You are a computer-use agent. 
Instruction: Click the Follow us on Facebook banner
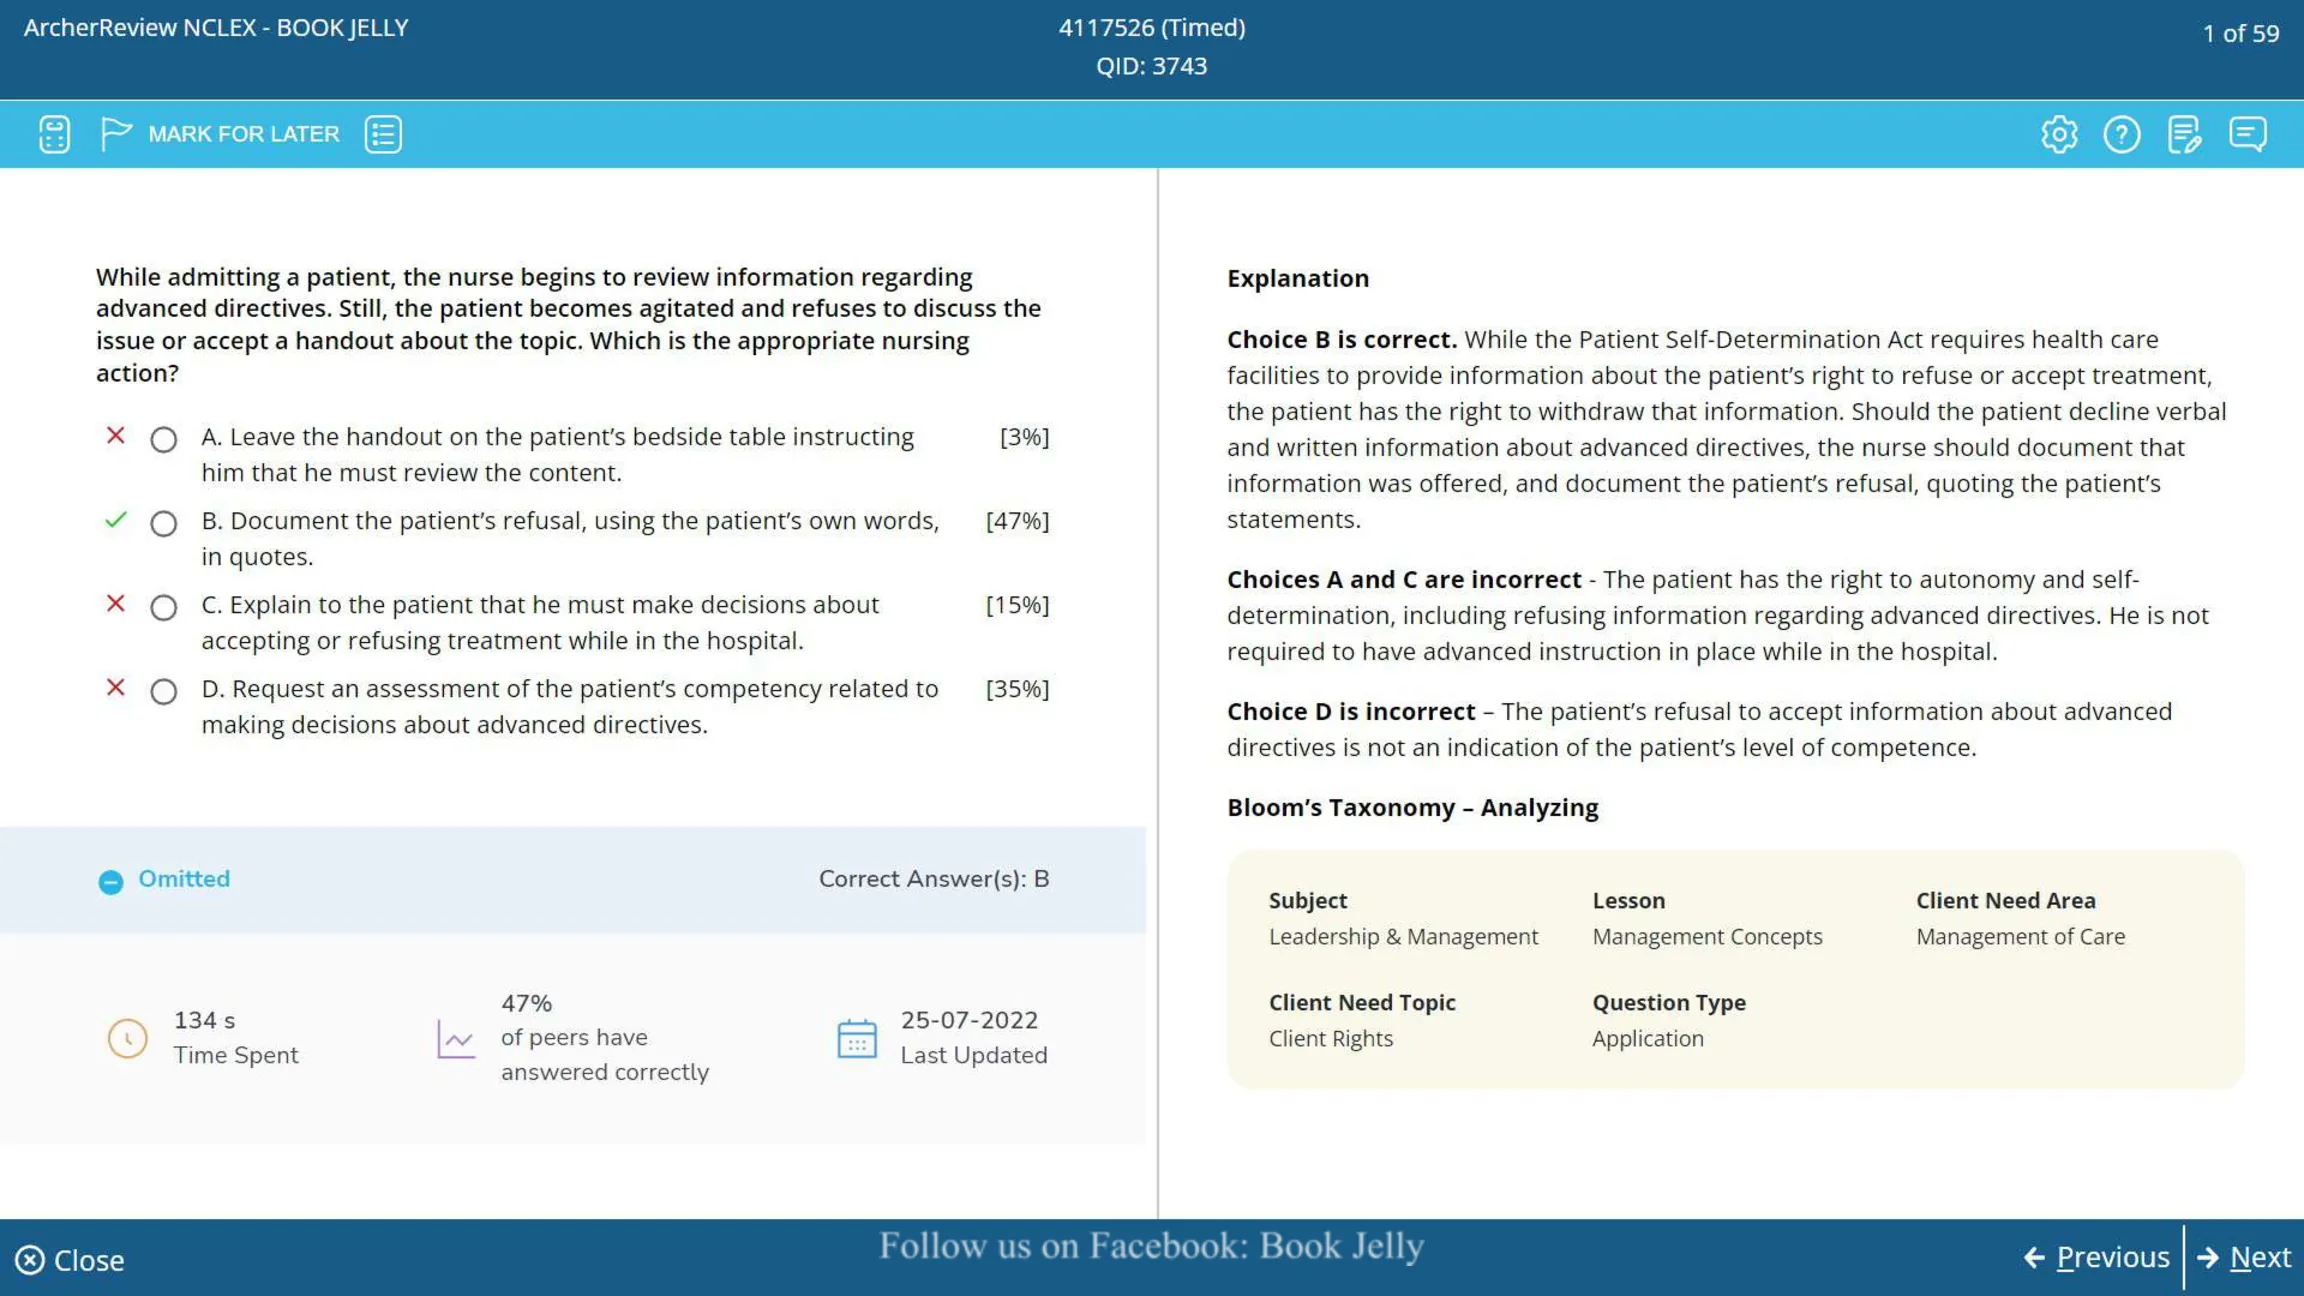coord(1152,1246)
